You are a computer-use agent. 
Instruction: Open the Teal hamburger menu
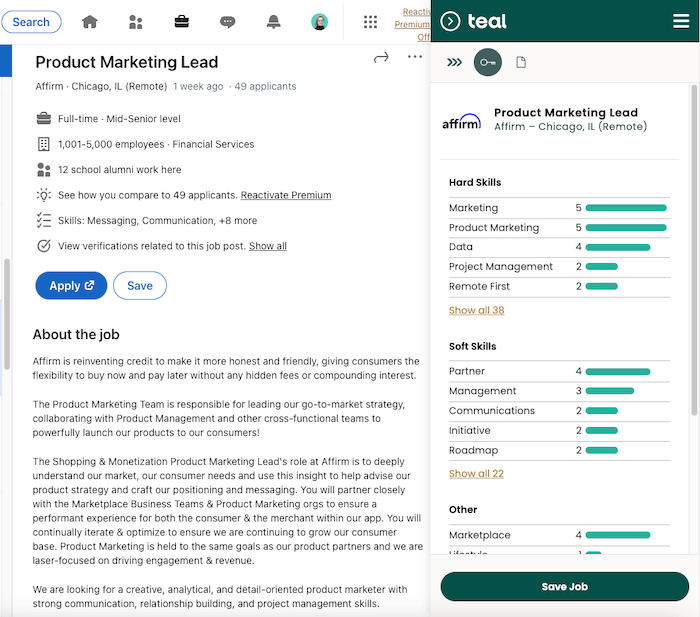[681, 21]
